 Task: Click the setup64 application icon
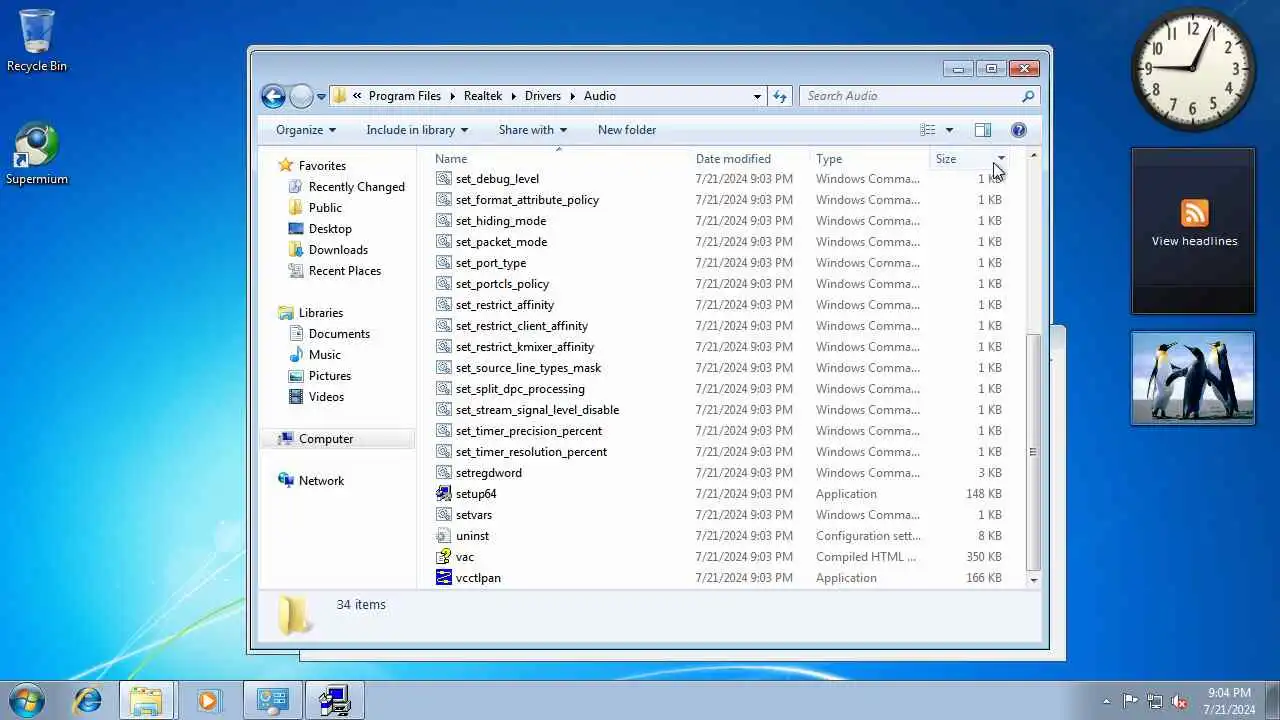click(444, 494)
